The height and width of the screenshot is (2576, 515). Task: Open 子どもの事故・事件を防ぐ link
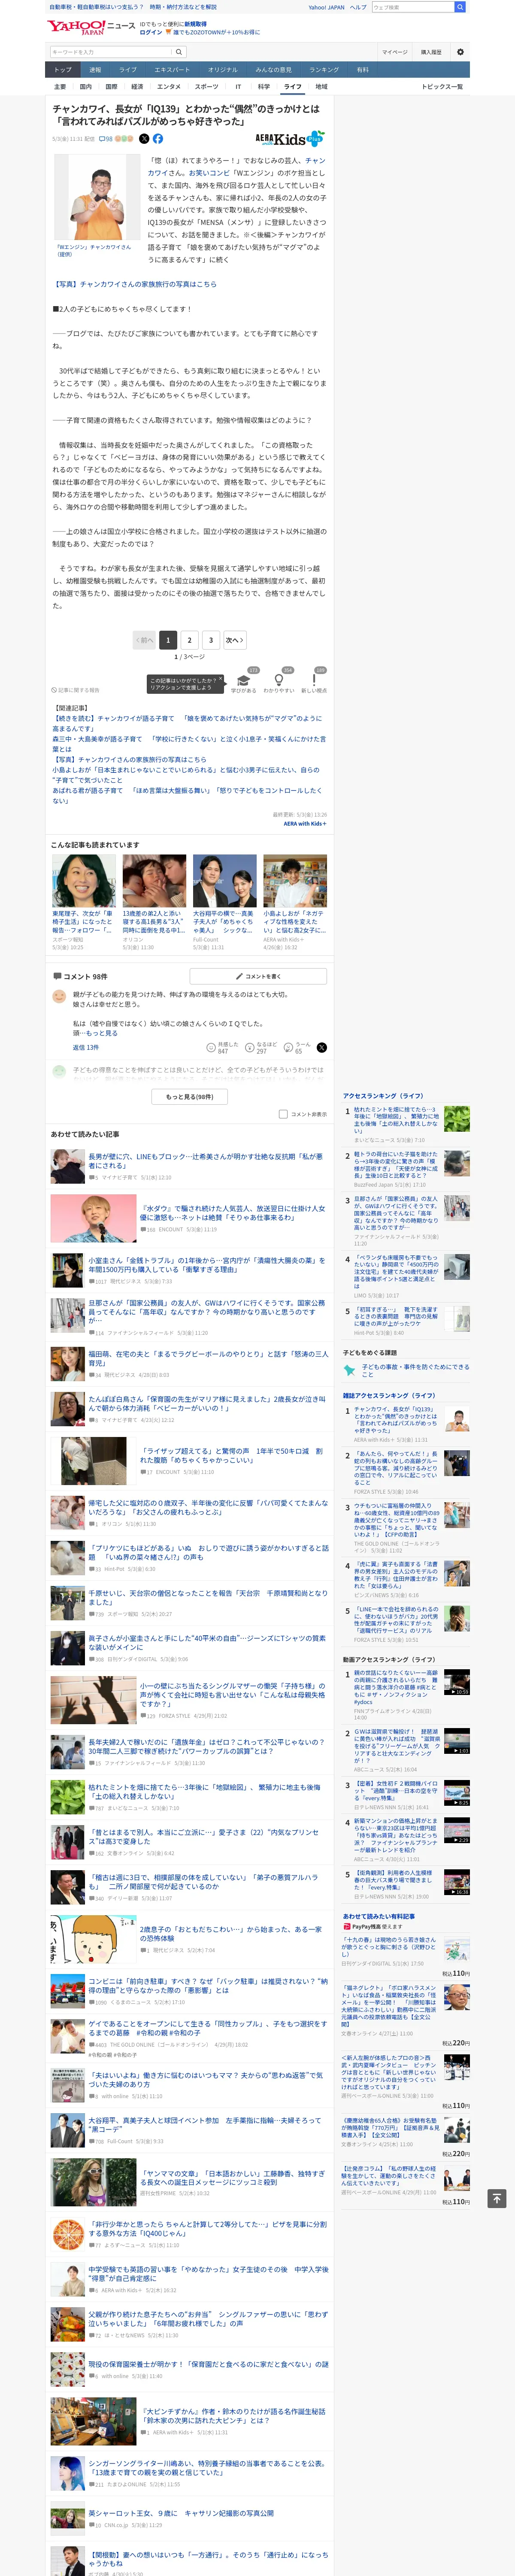pyautogui.click(x=415, y=1370)
